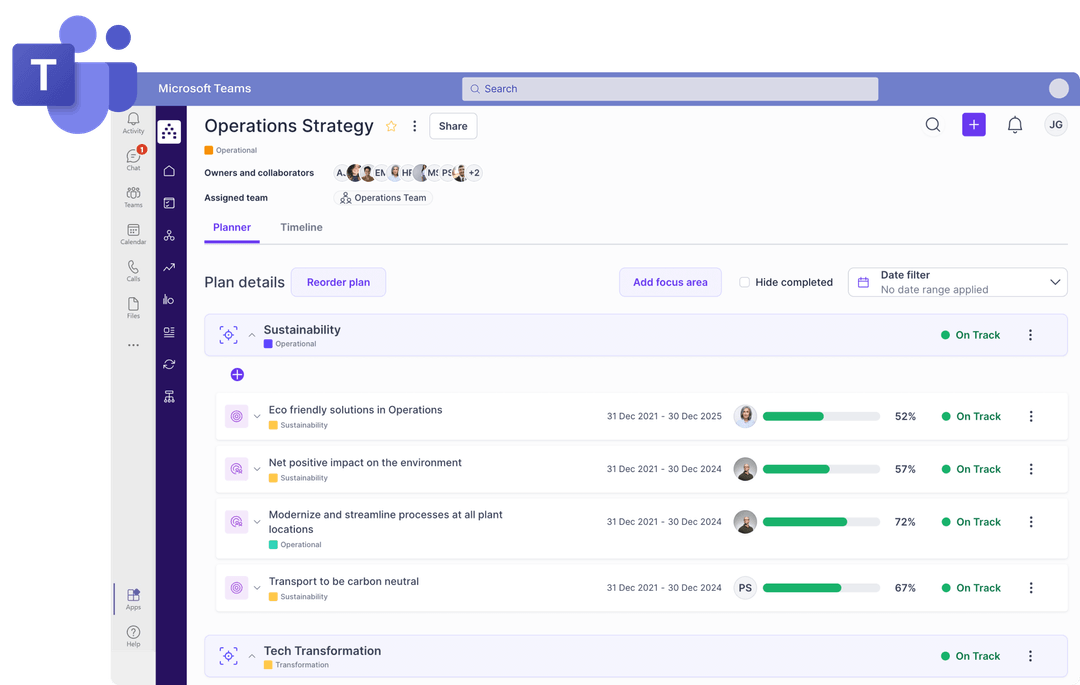Collapse the Sustainability focus area
Screen dimensions: 1080x685
pyautogui.click(x=250, y=335)
